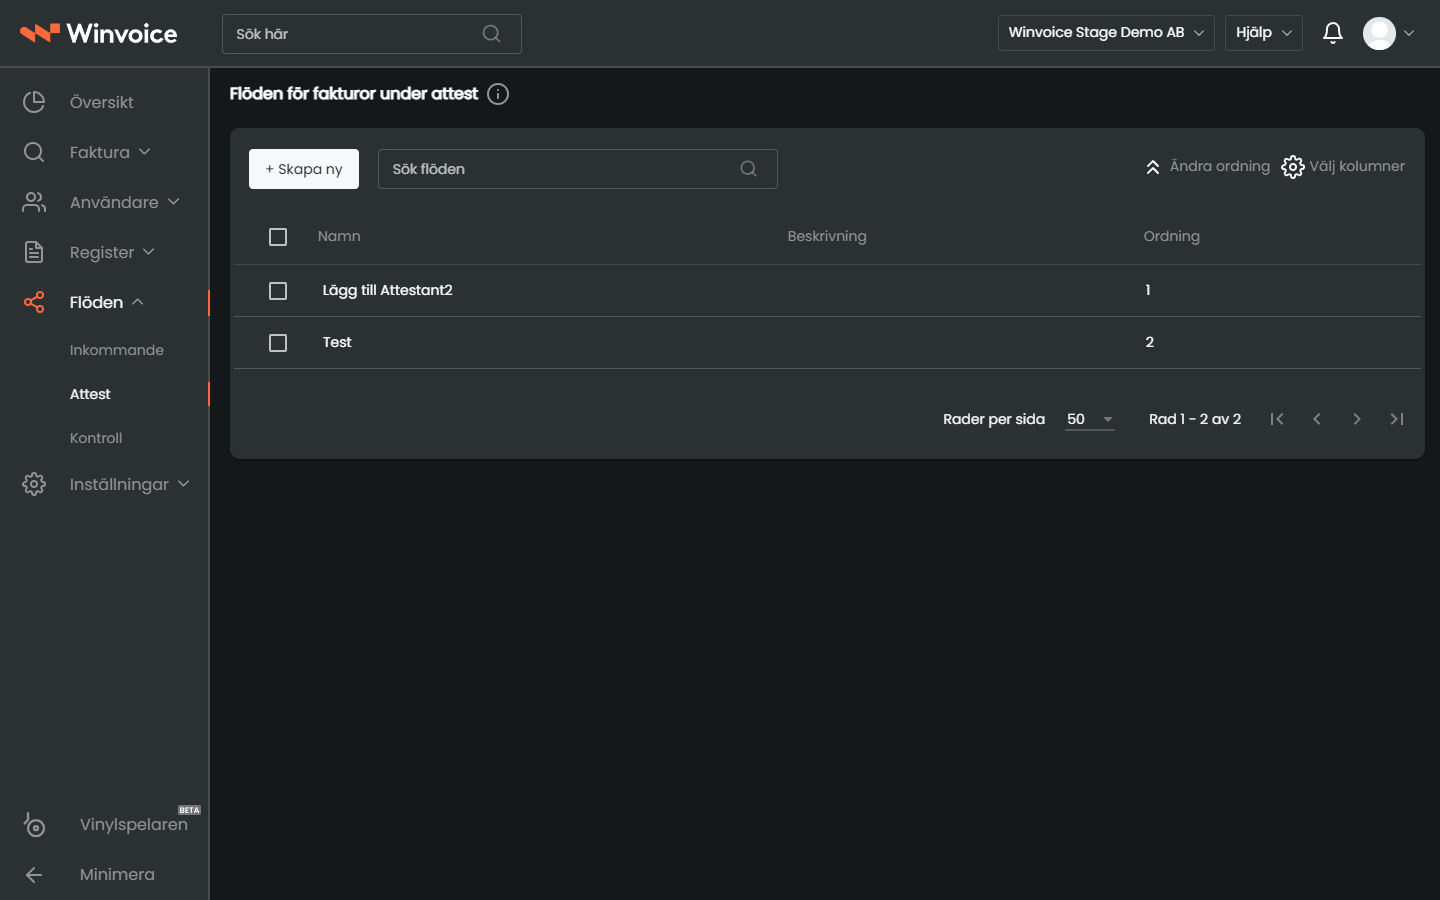Select the Attest submenu item

(90, 394)
